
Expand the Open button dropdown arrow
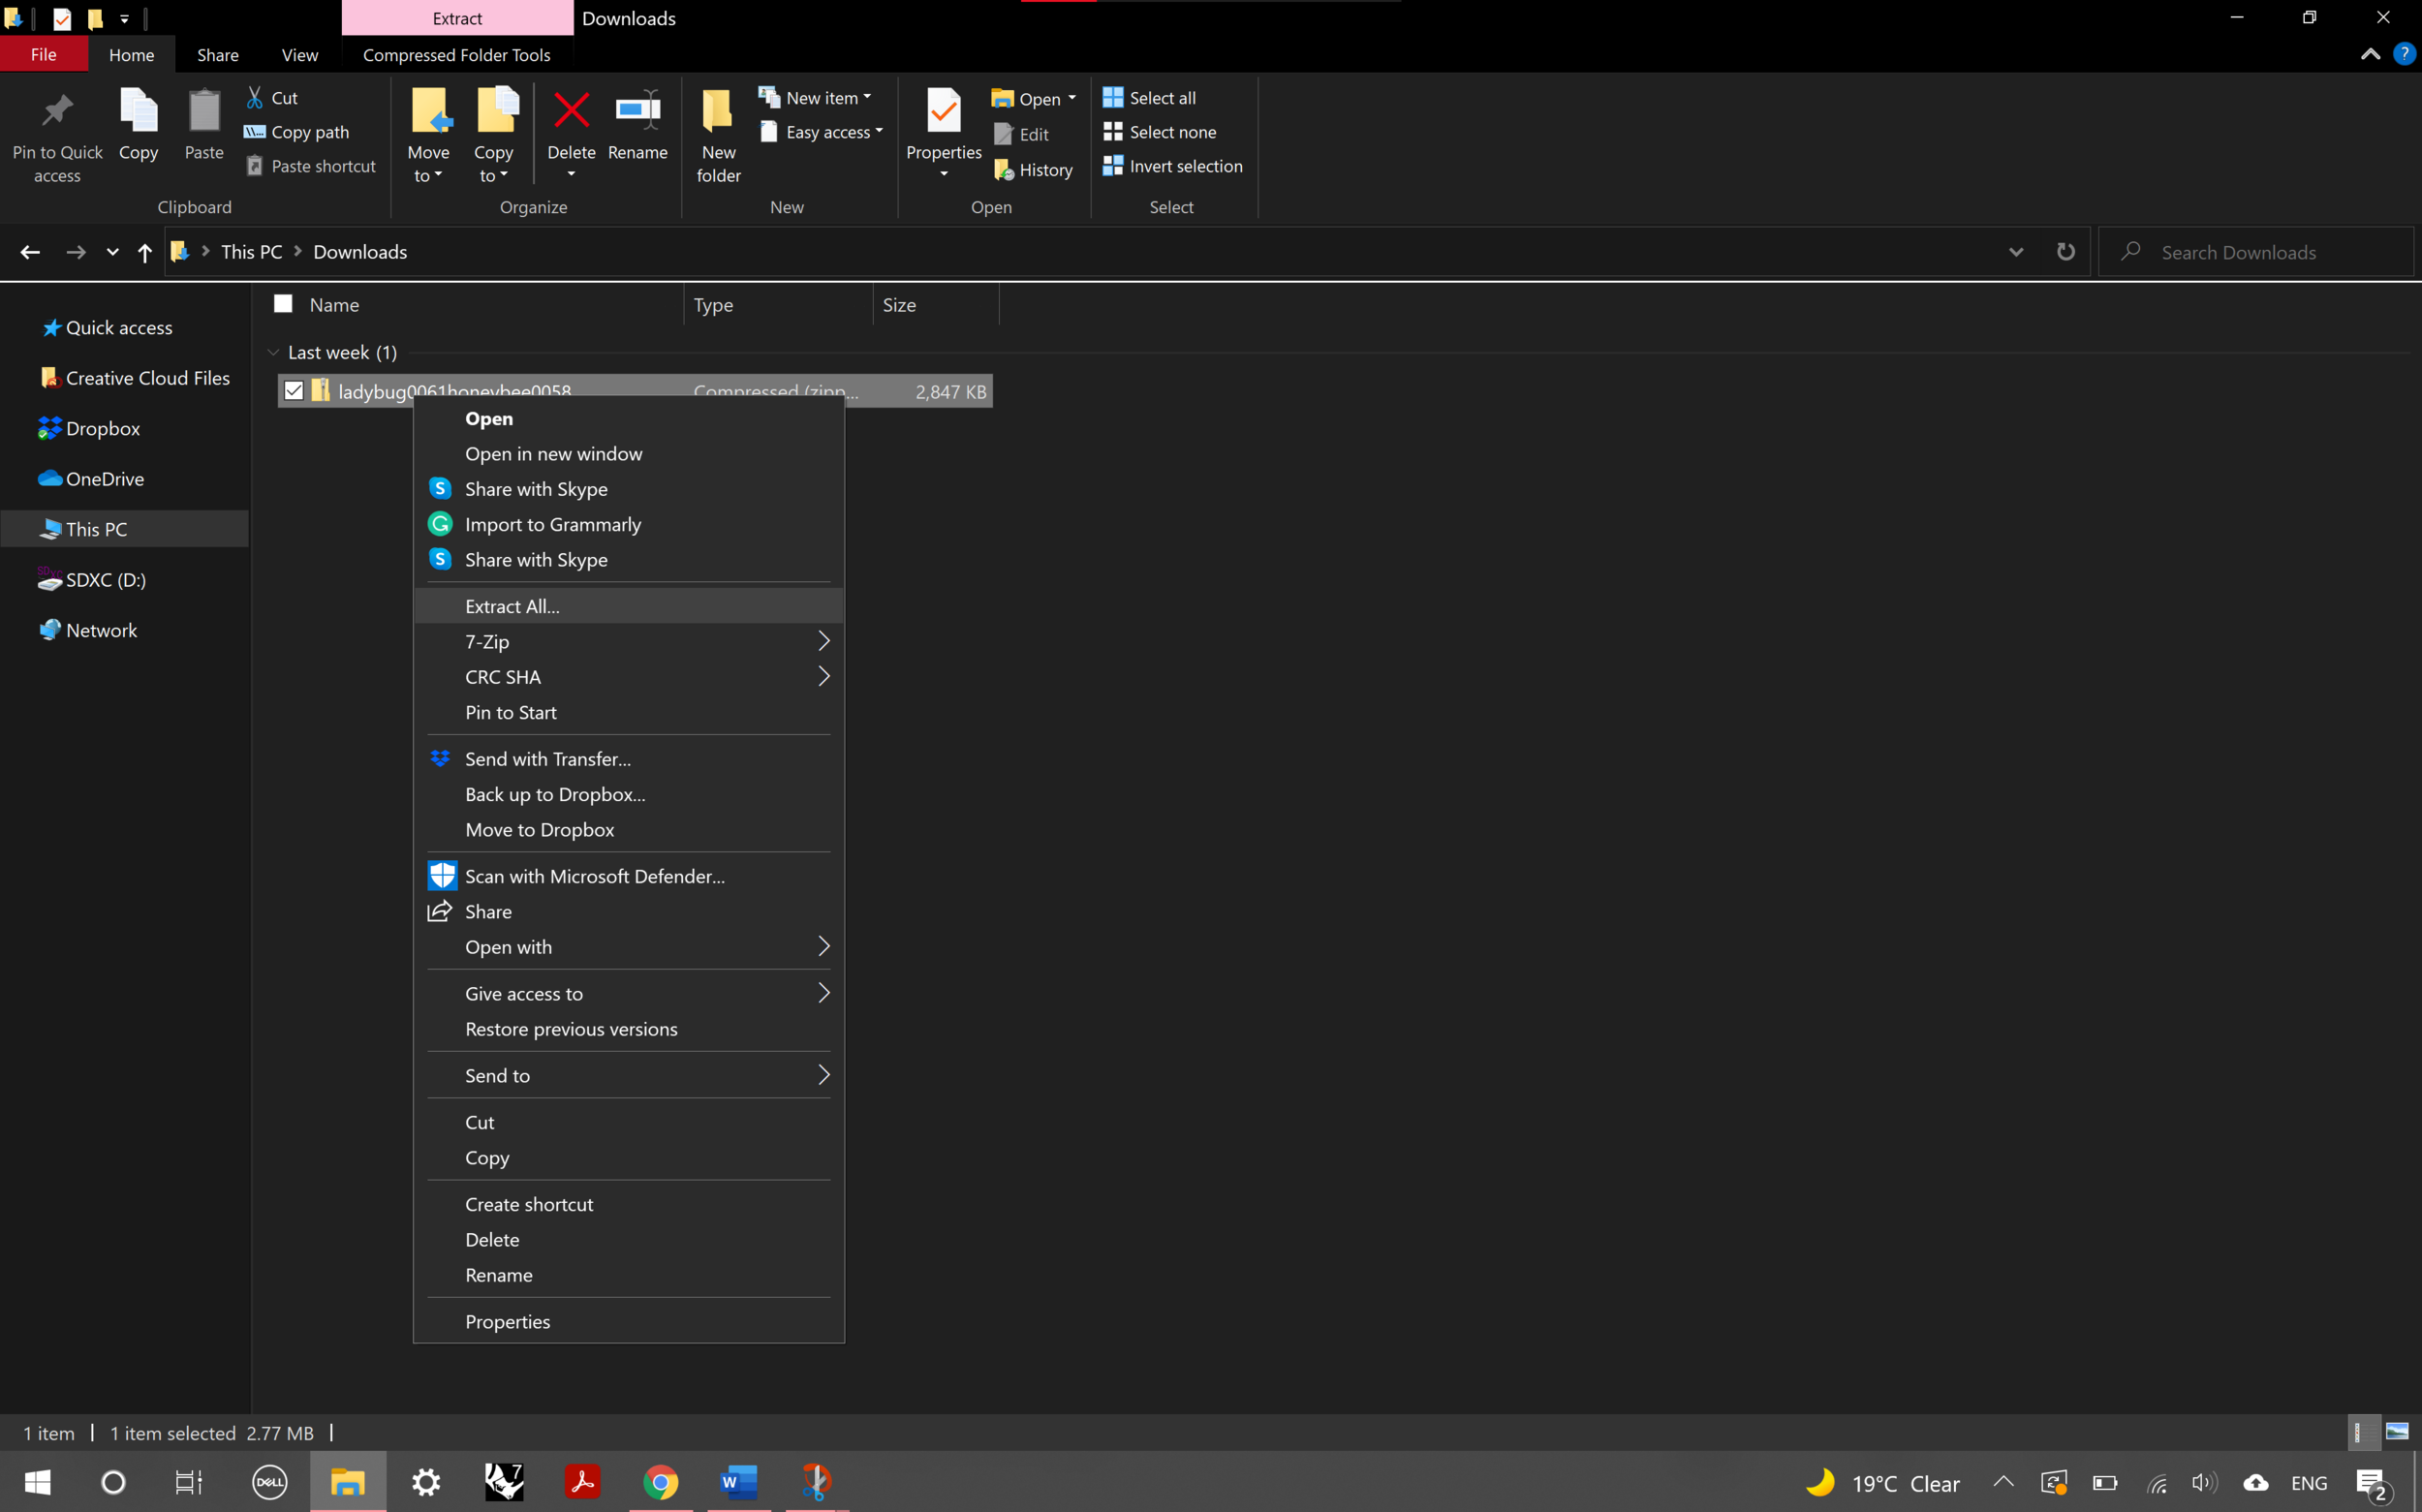tap(1071, 98)
